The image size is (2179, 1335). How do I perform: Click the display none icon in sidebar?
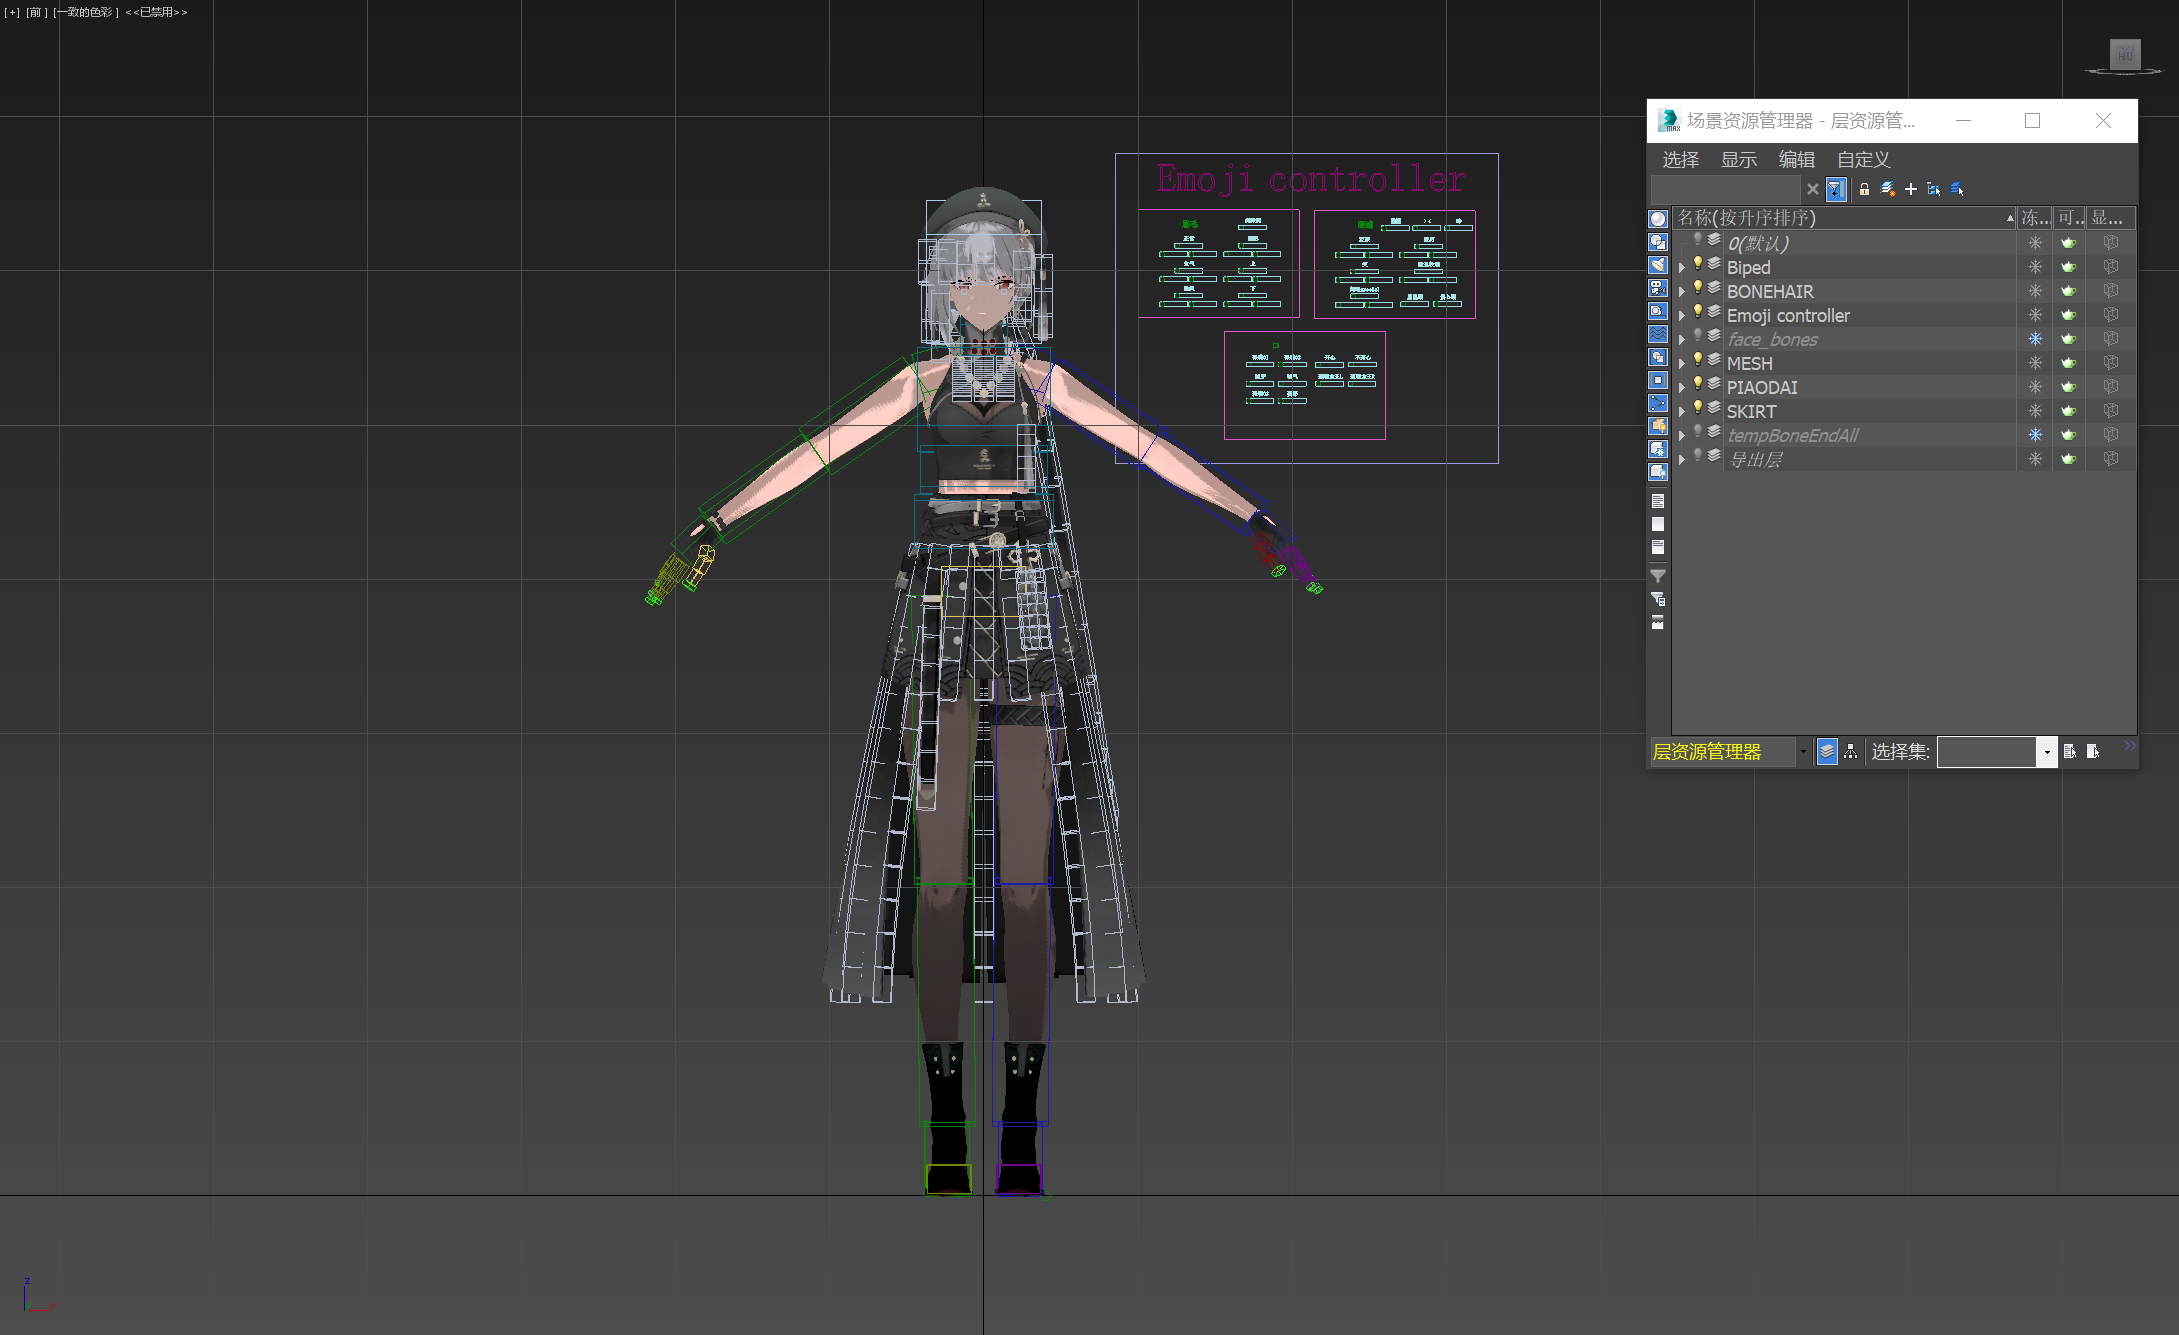(x=1658, y=524)
